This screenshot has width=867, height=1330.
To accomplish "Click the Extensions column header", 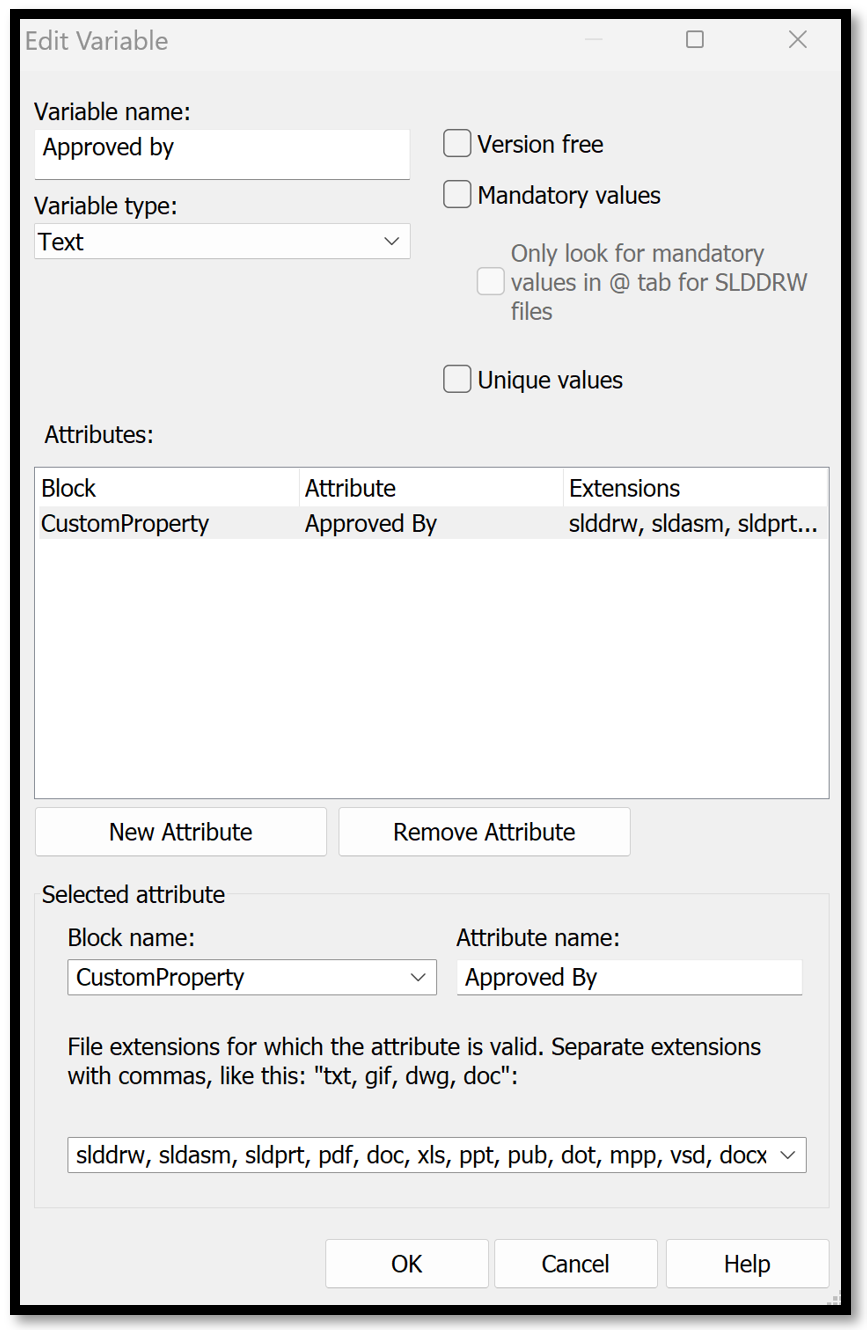I will pyautogui.click(x=623, y=488).
